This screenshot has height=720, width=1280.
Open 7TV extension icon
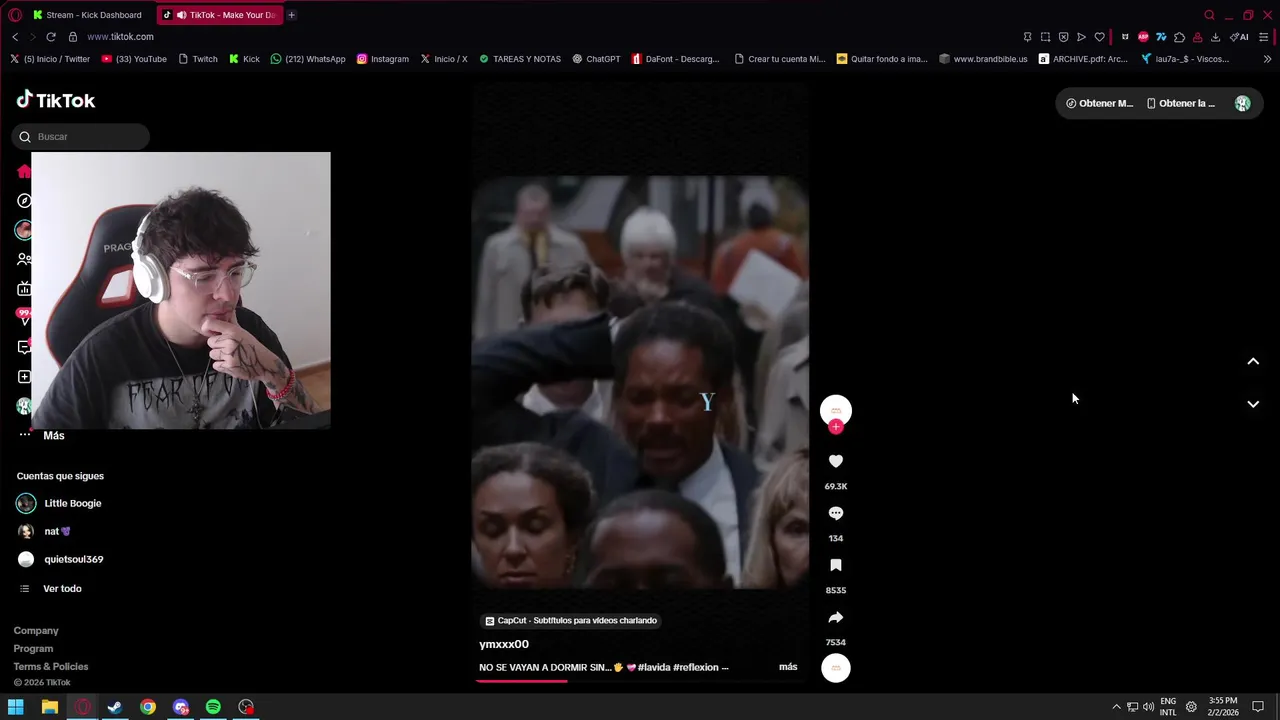pyautogui.click(x=1161, y=37)
